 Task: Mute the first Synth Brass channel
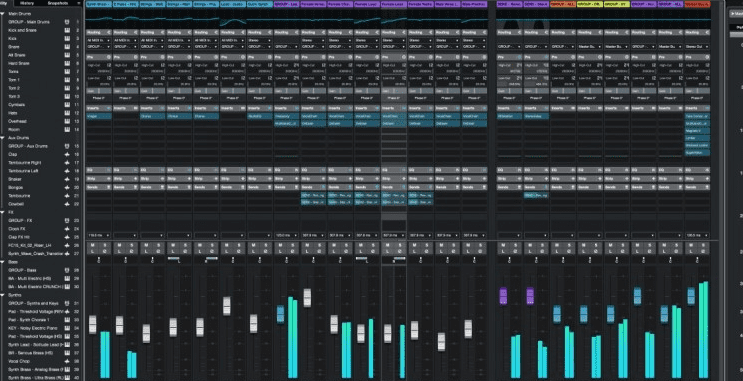93,245
